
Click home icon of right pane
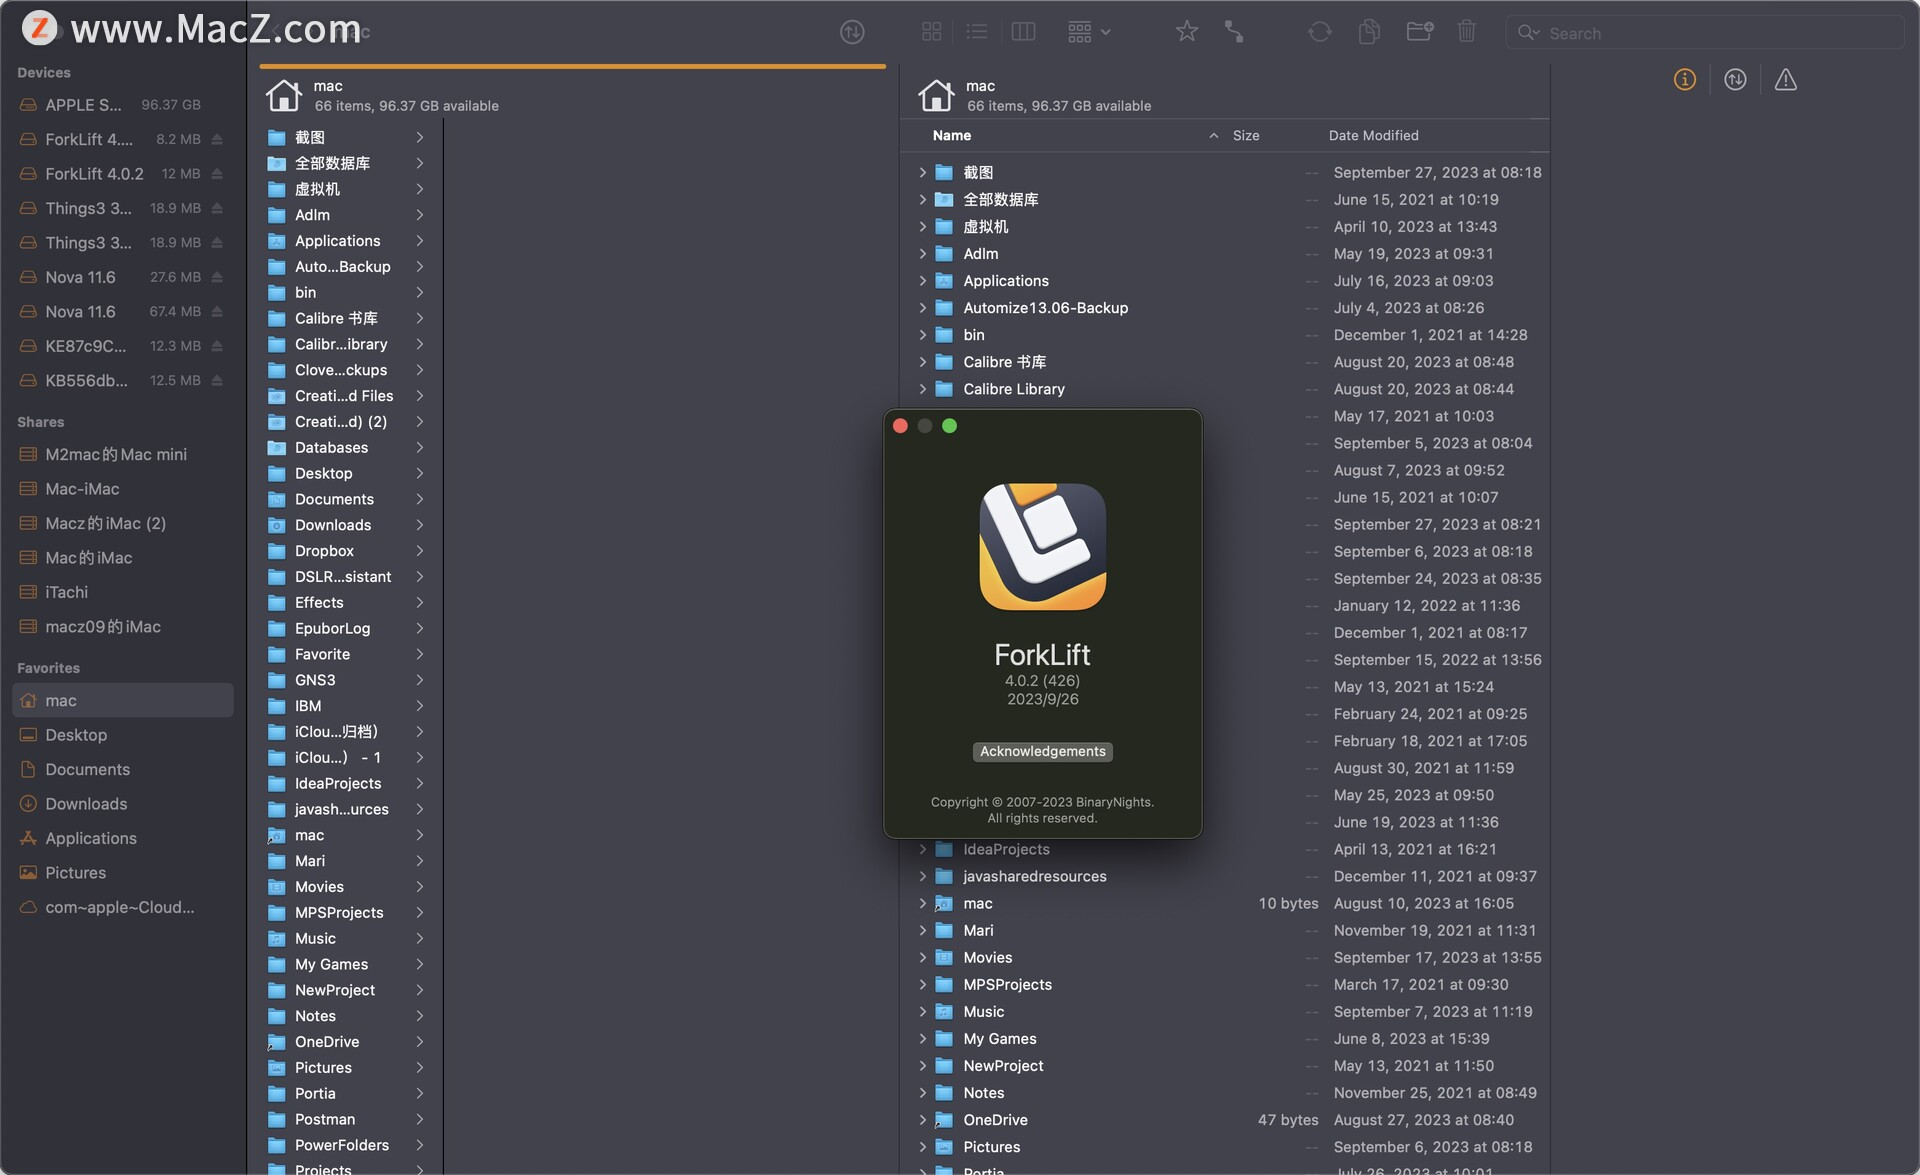936,95
